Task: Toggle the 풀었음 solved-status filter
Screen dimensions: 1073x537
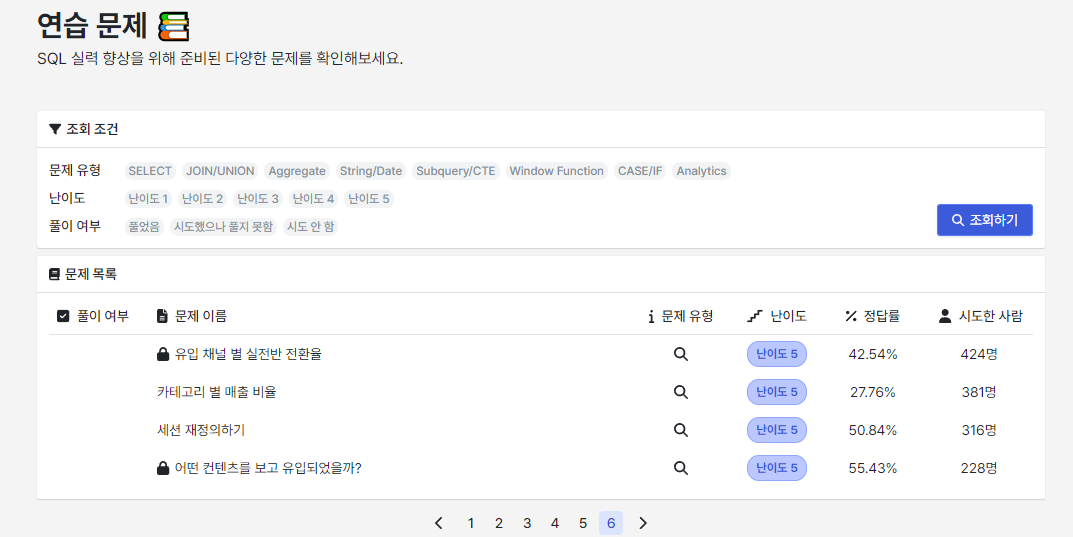Action: [x=144, y=226]
